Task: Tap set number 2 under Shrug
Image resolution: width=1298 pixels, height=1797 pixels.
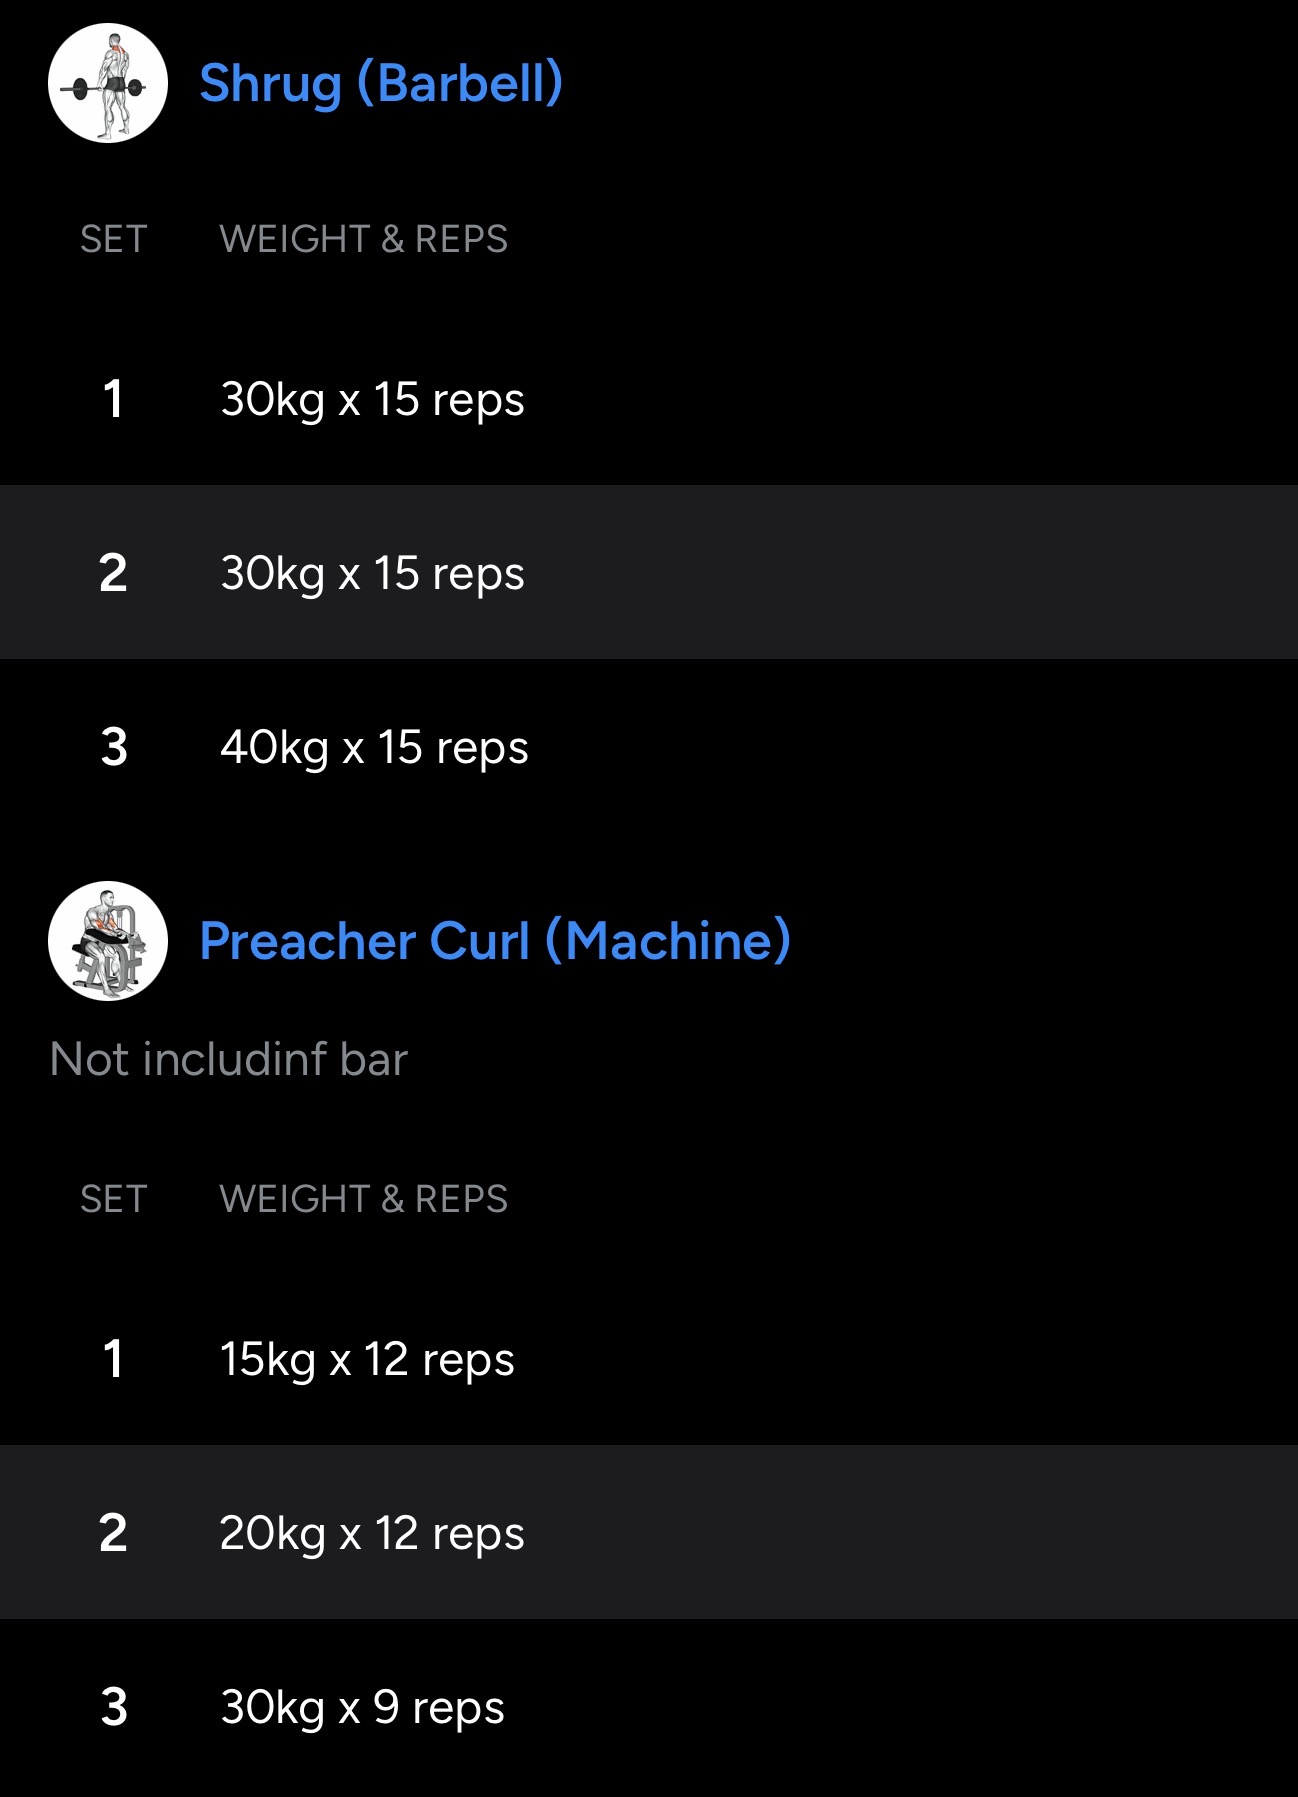Action: tap(113, 573)
